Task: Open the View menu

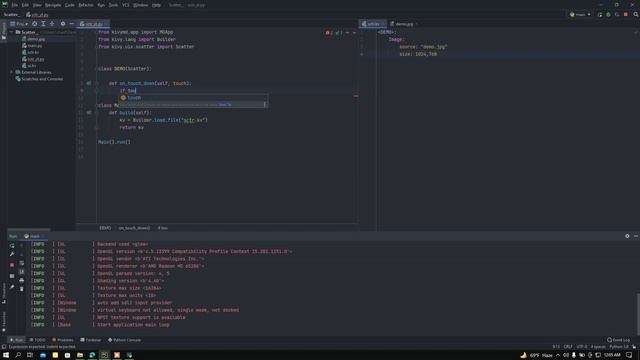Action: coord(37,5)
